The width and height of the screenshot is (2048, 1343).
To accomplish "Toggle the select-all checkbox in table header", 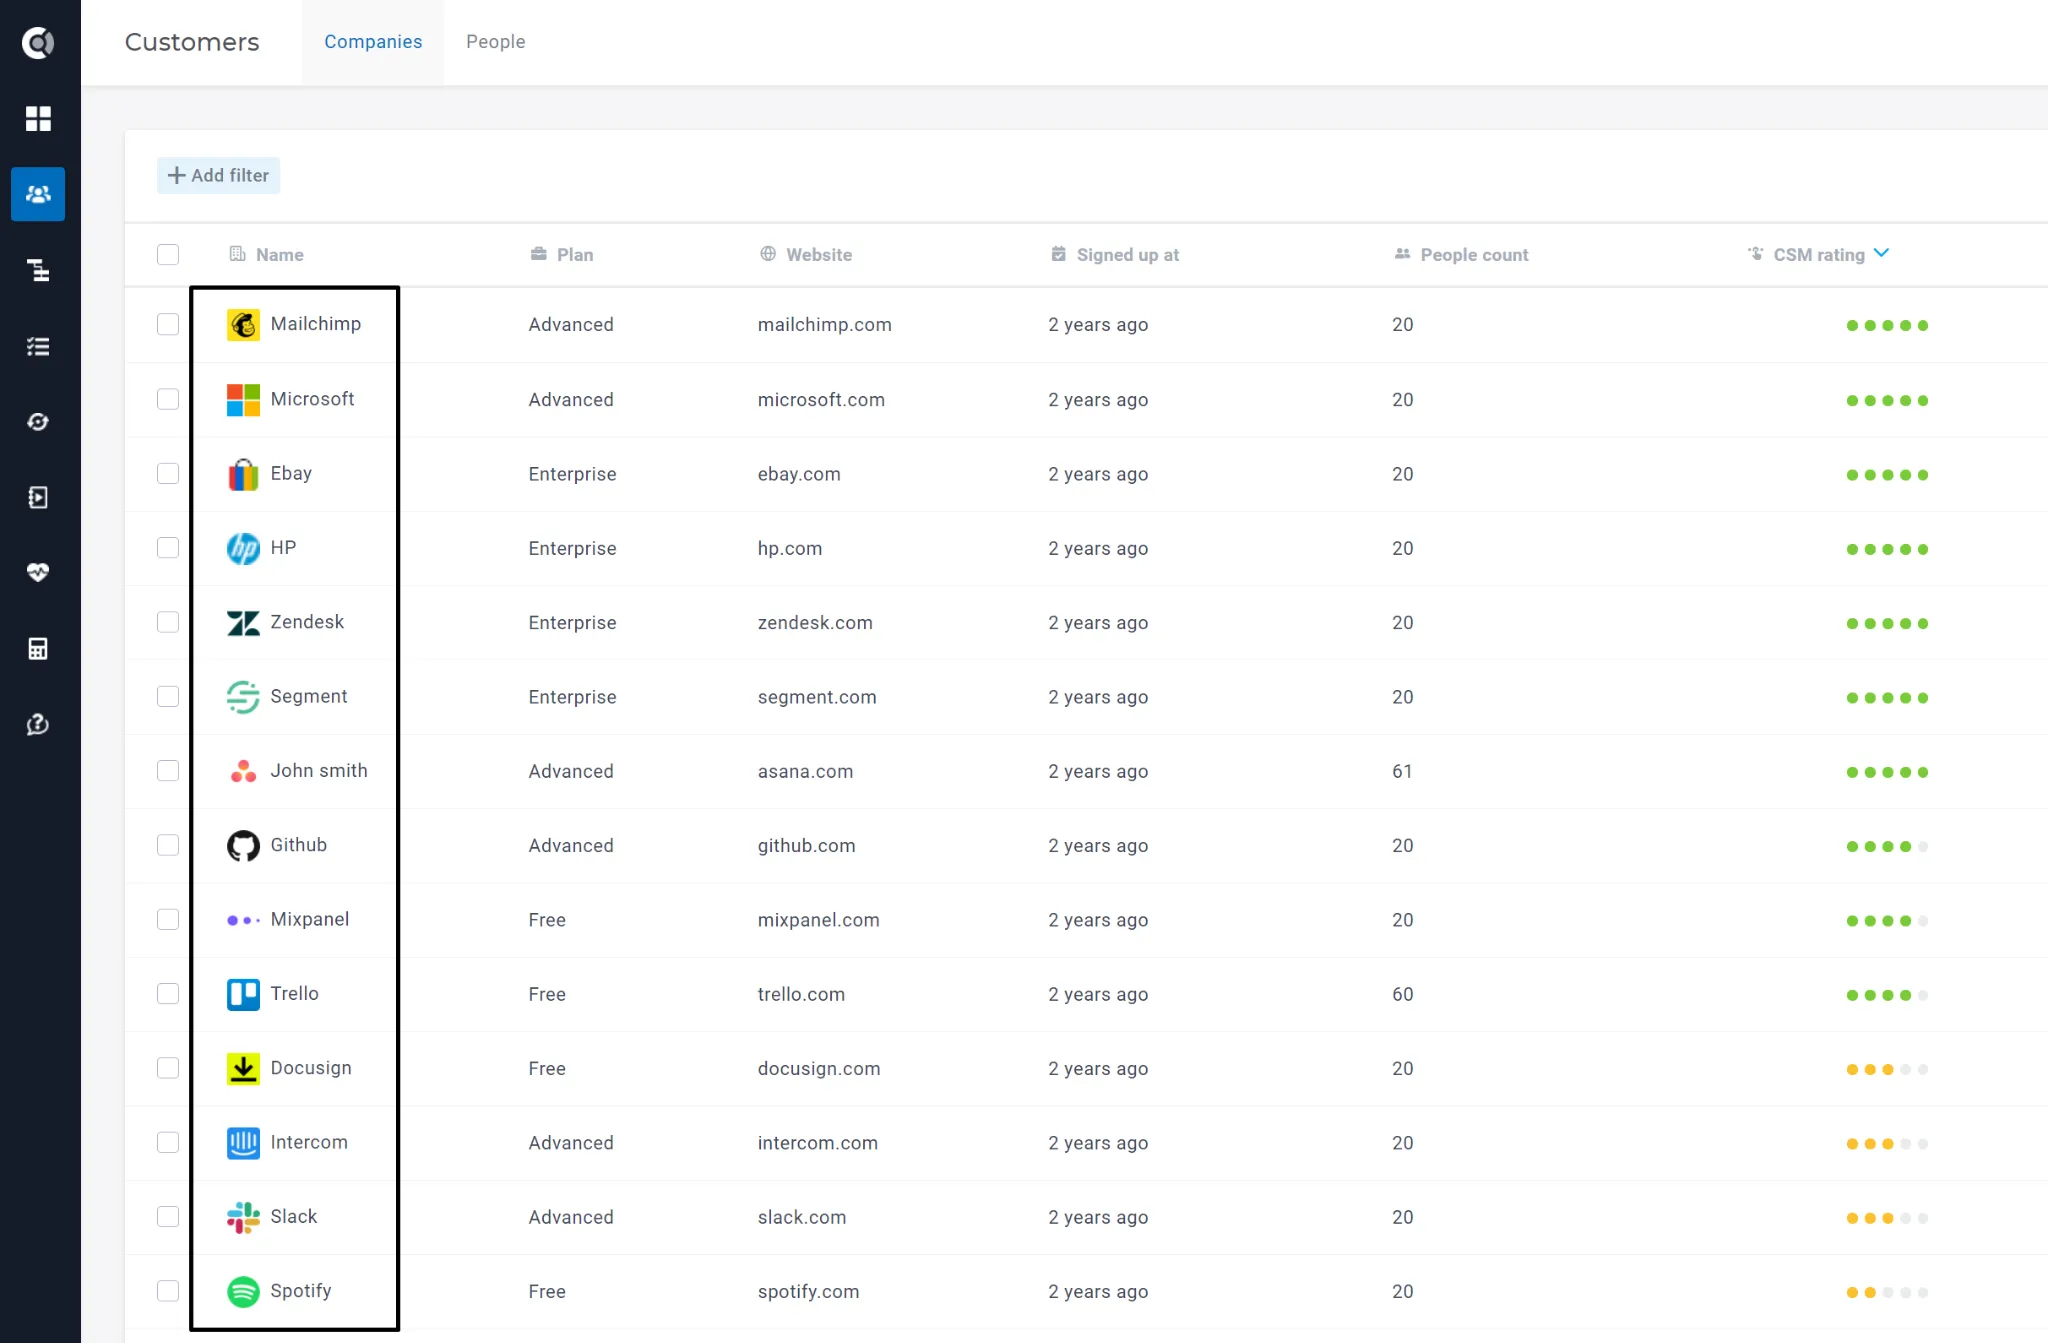I will [x=168, y=255].
